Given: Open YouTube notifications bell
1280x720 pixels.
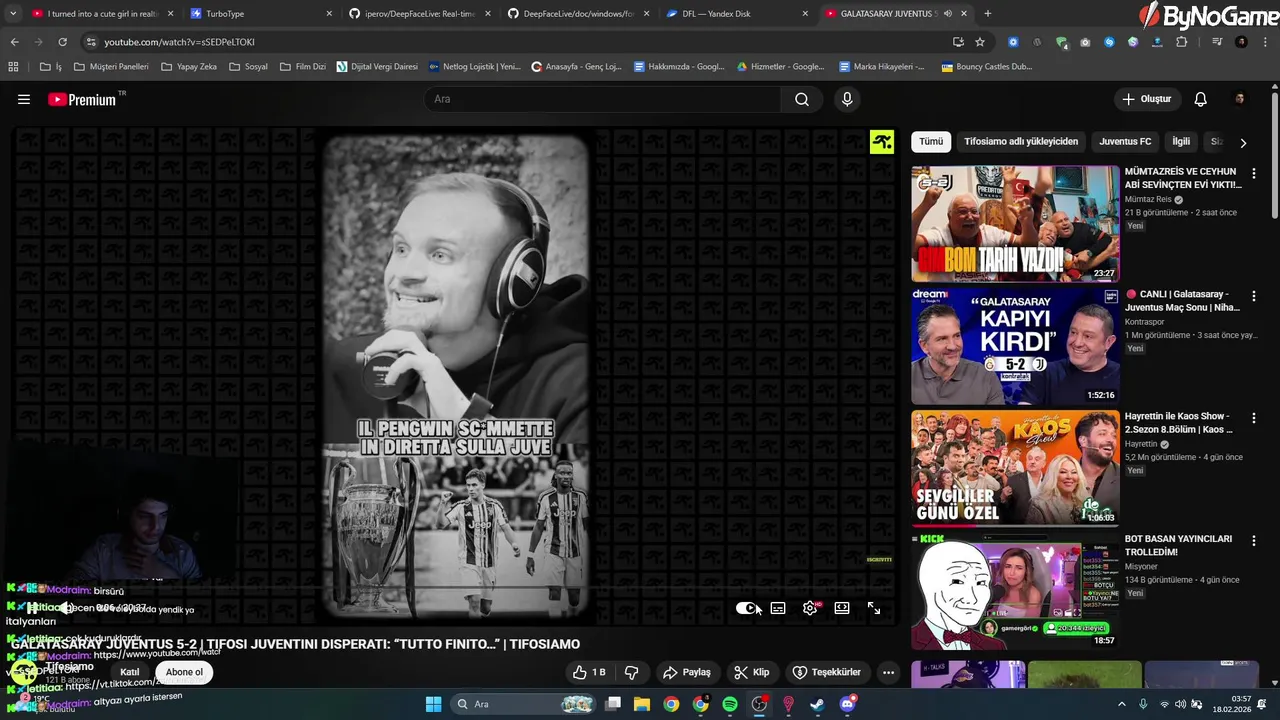Looking at the screenshot, I should coord(1201,99).
